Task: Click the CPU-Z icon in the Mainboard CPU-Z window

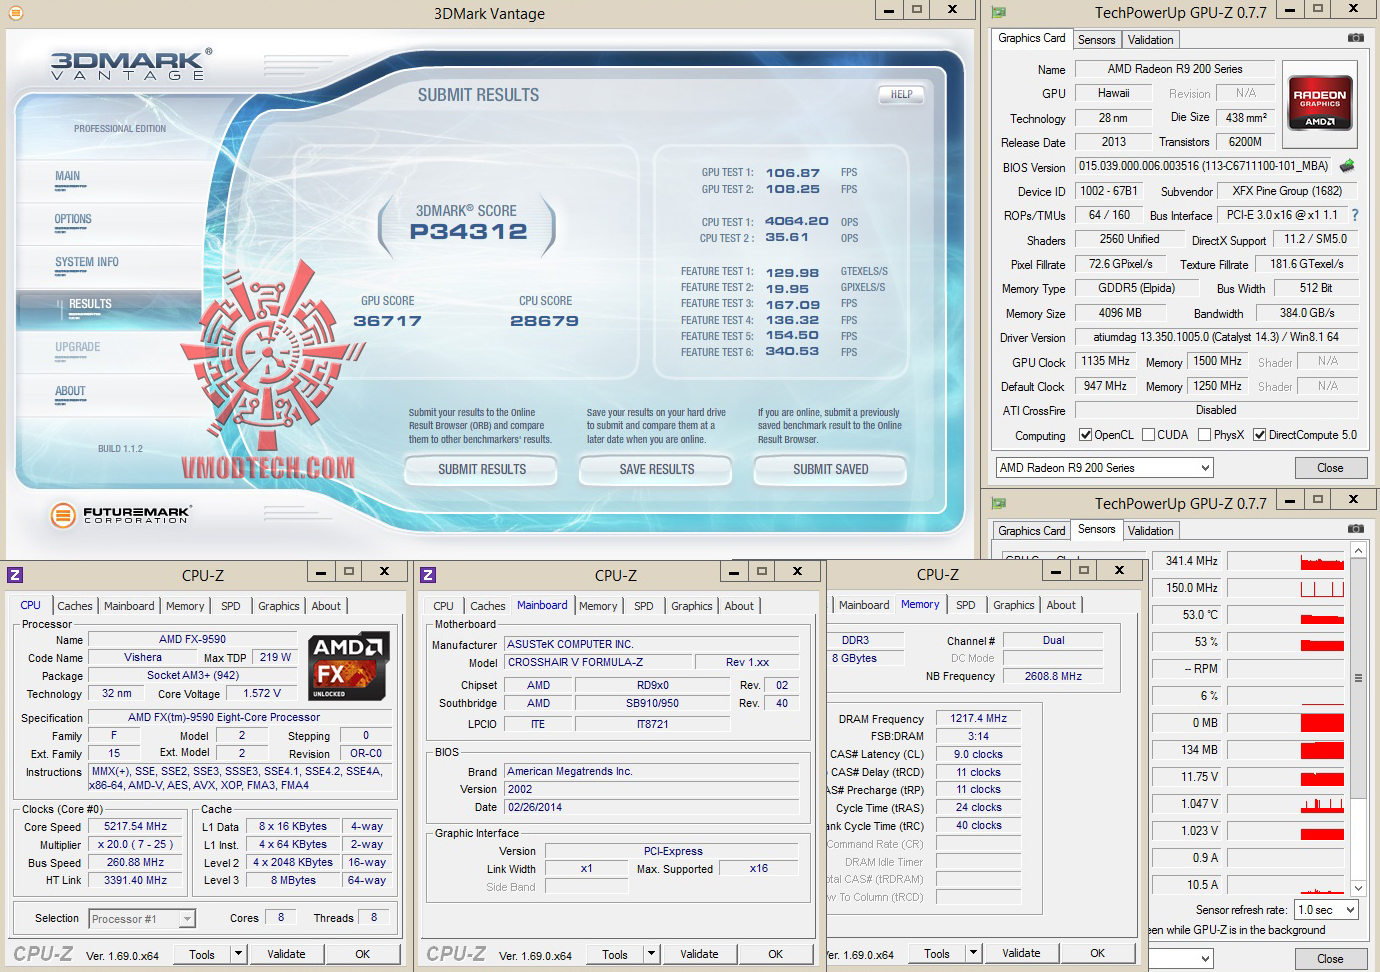Action: (x=428, y=574)
